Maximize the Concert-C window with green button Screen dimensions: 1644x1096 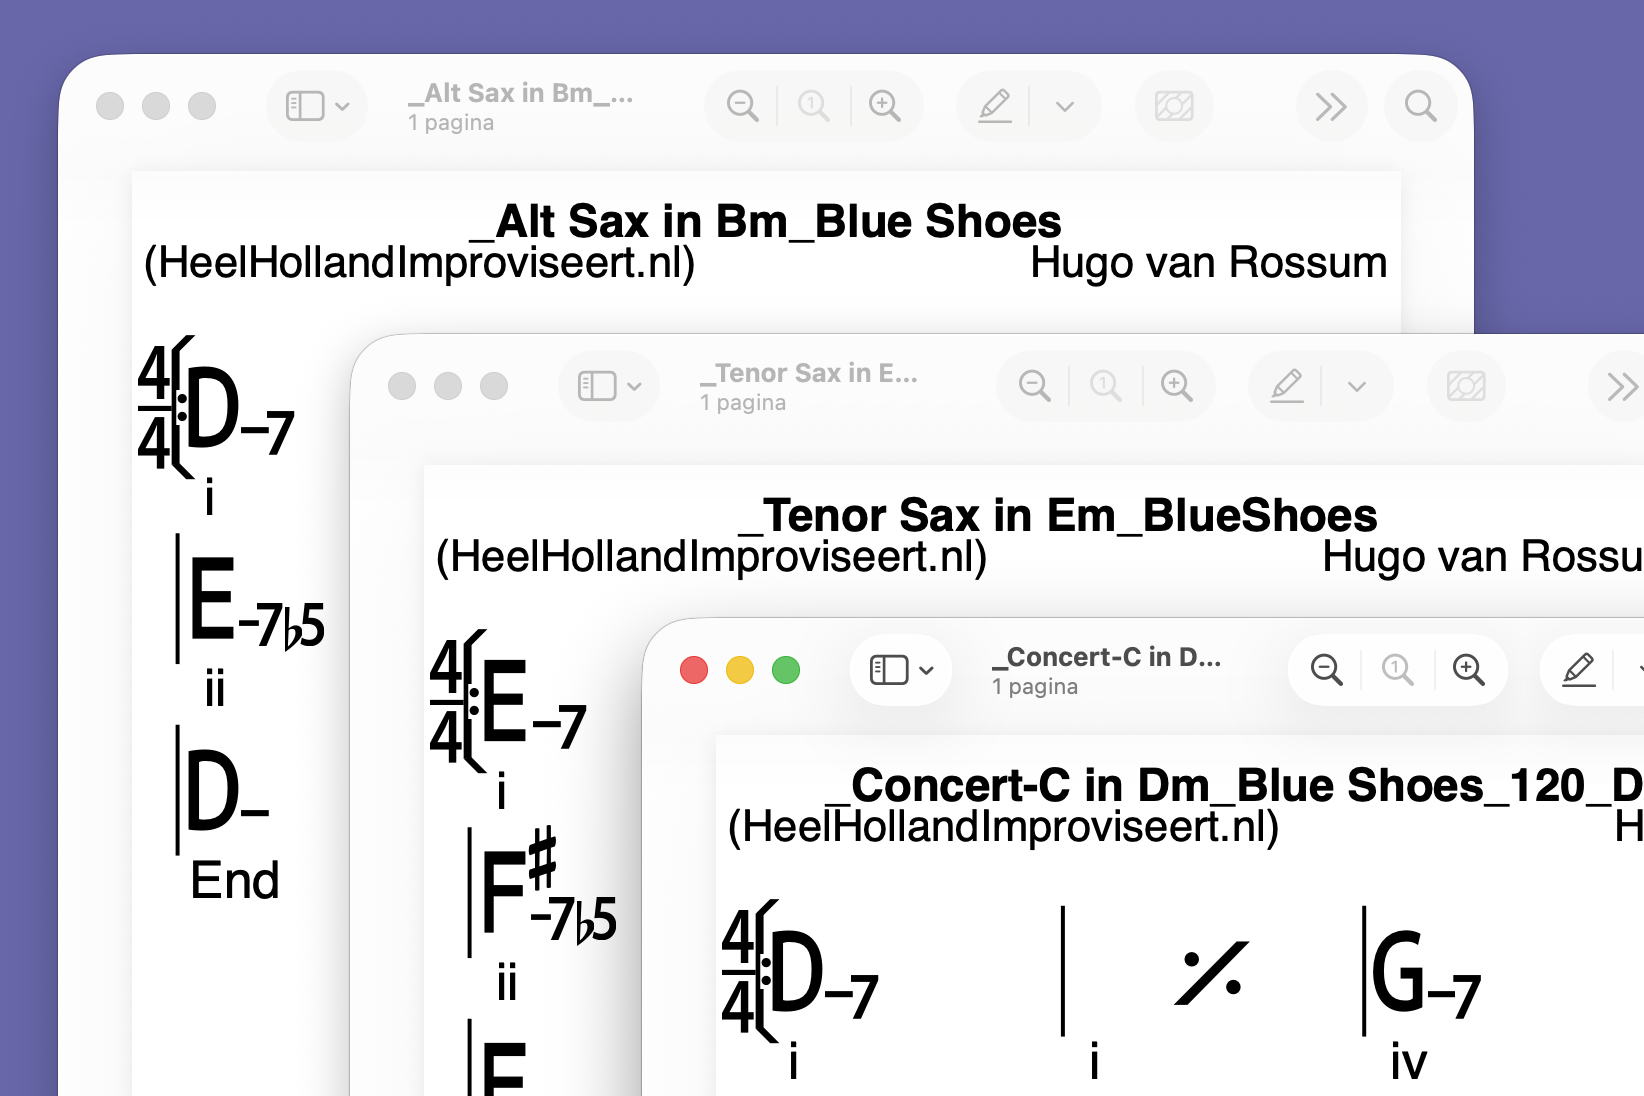click(786, 670)
